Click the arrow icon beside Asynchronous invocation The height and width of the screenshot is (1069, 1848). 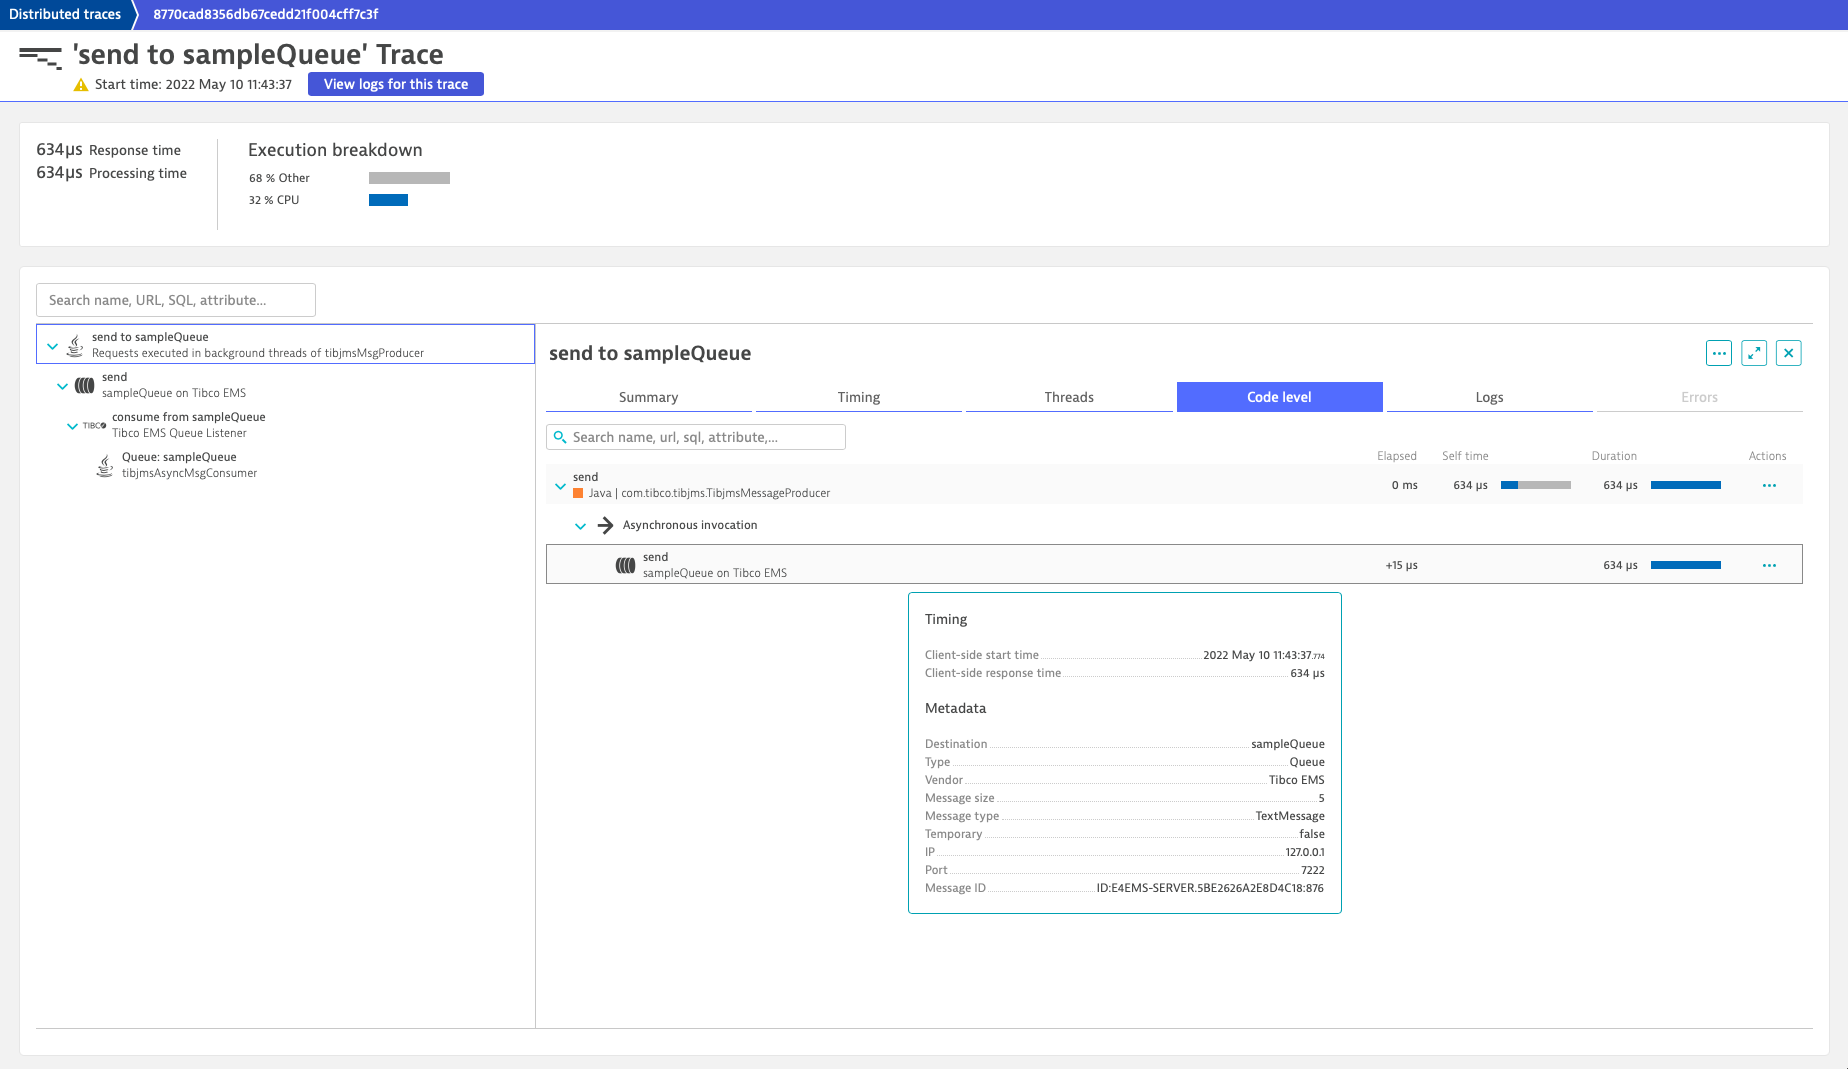click(605, 525)
